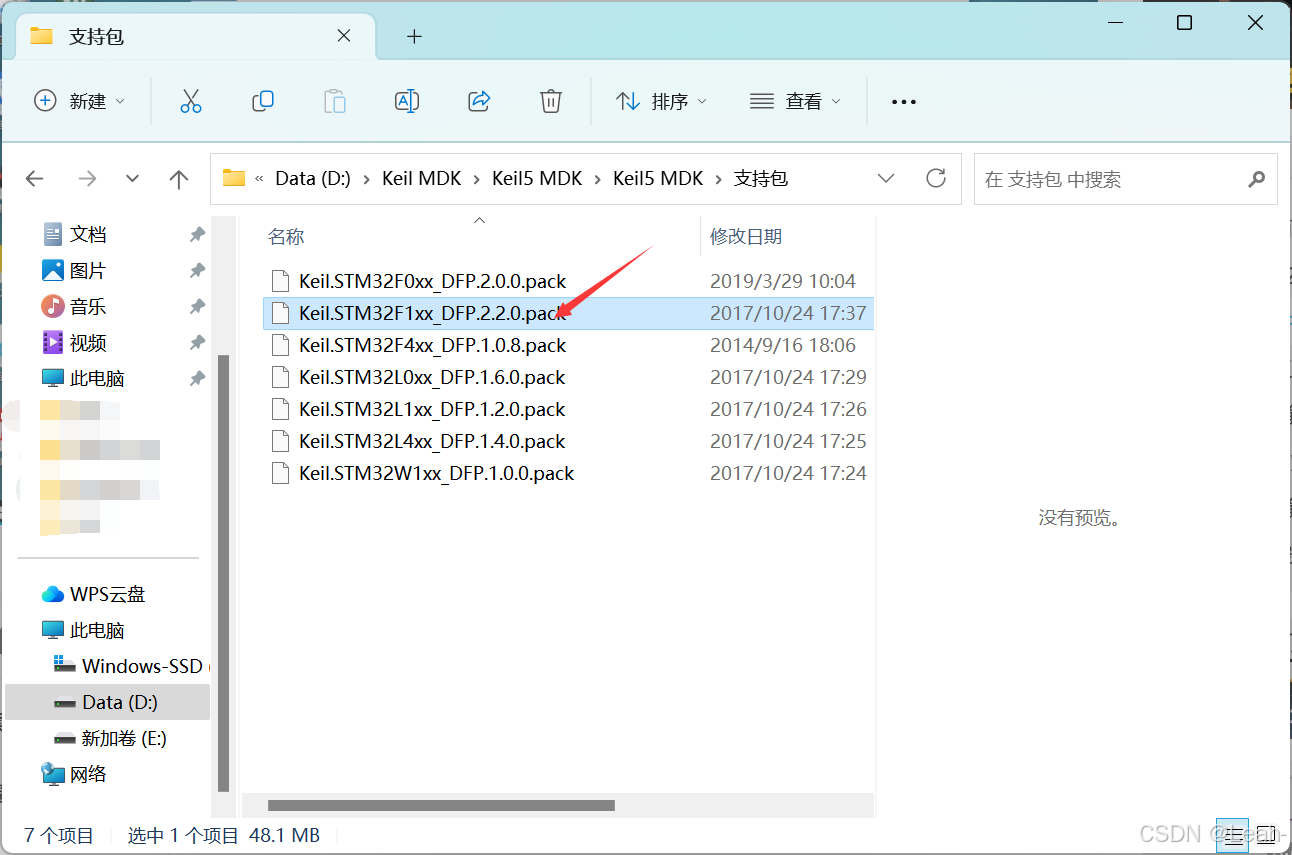Open the 新建 dropdown menu

[x=80, y=101]
